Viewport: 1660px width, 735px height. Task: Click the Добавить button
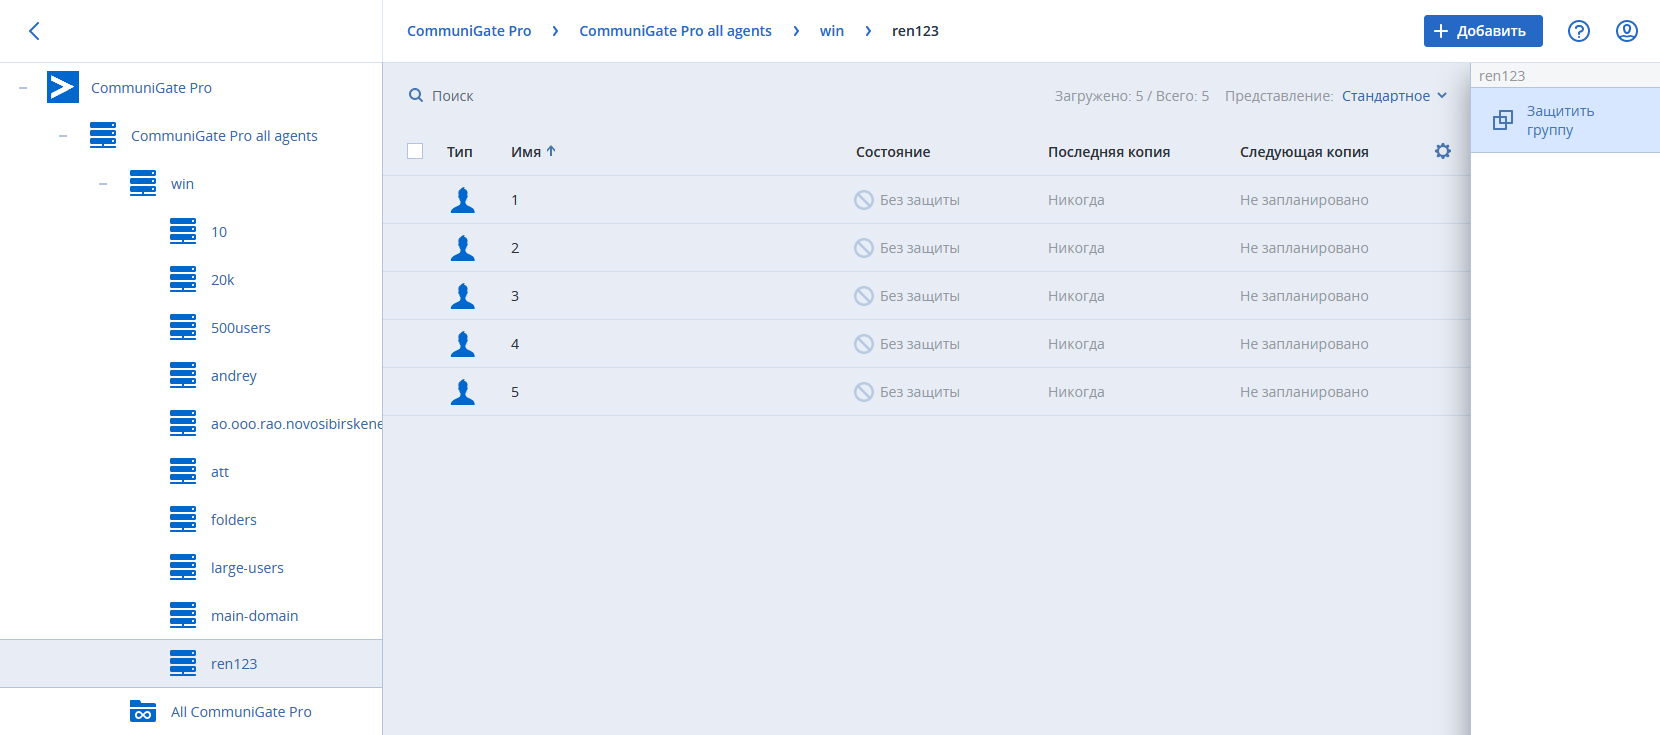[1482, 31]
